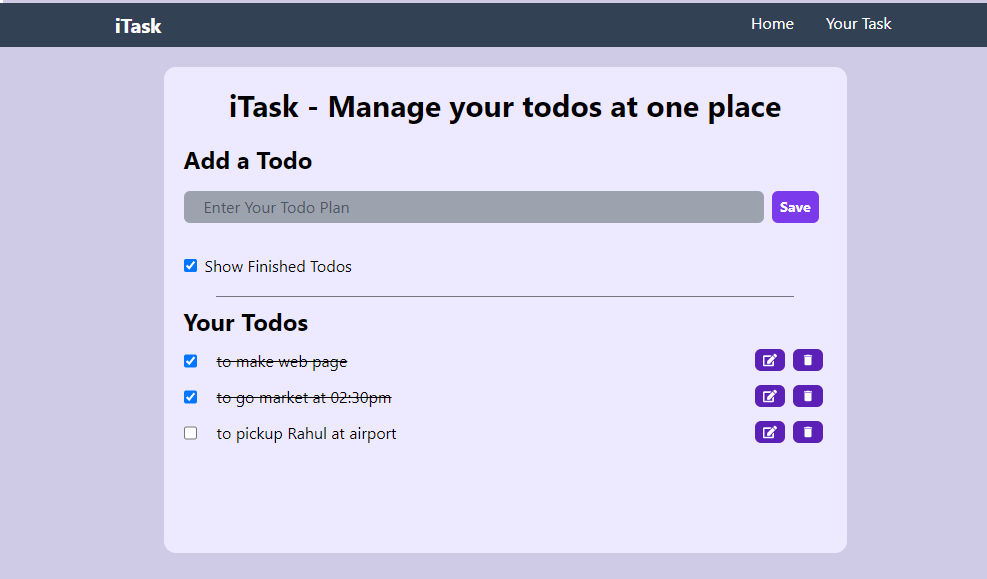Image resolution: width=987 pixels, height=579 pixels.
Task: Delete the "to pickup Rahul at airport" todo
Action: (x=807, y=432)
